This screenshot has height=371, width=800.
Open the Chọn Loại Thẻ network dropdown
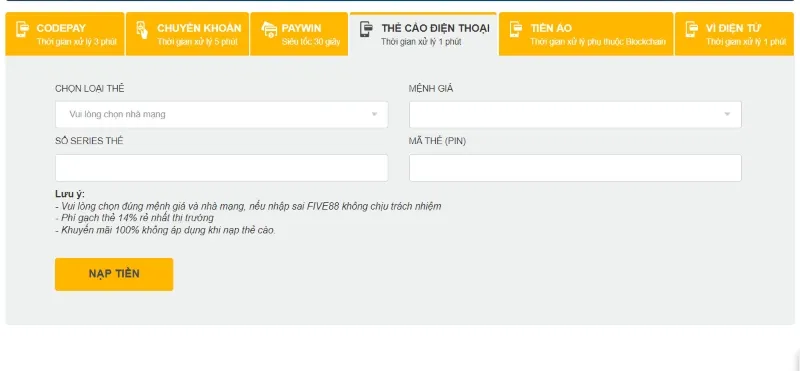221,114
